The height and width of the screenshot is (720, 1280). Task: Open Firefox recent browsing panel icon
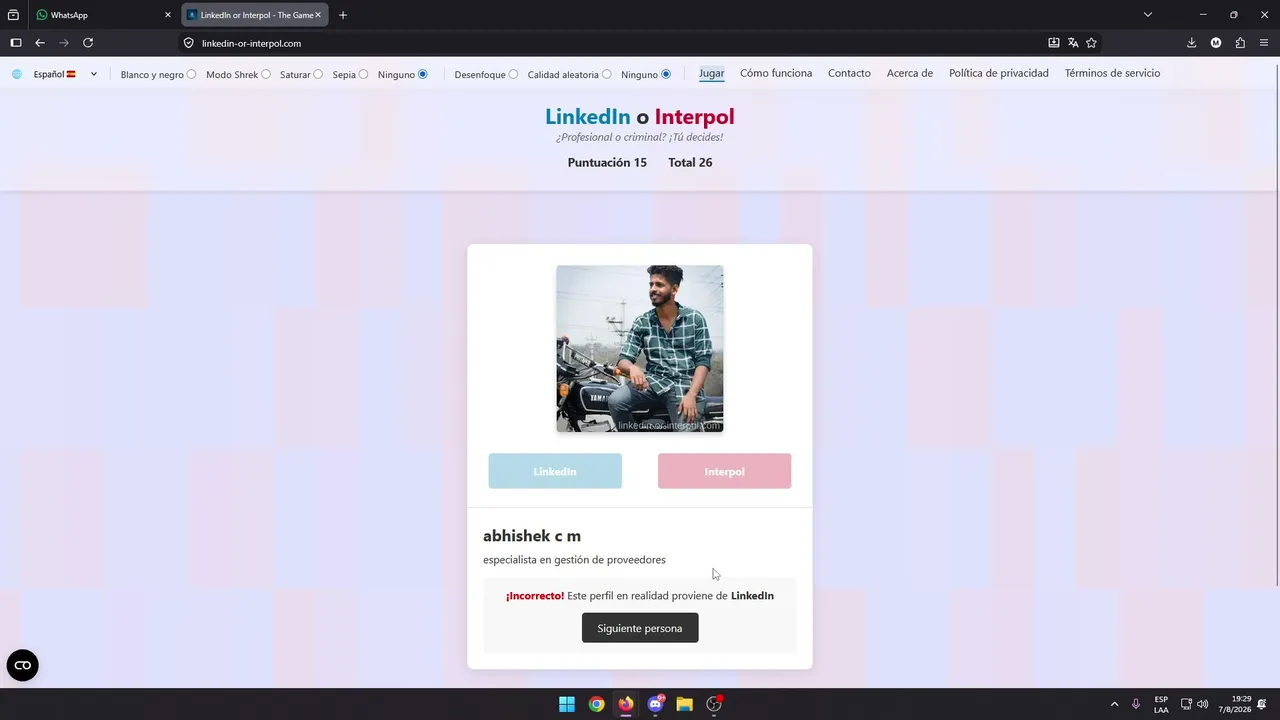[13, 15]
